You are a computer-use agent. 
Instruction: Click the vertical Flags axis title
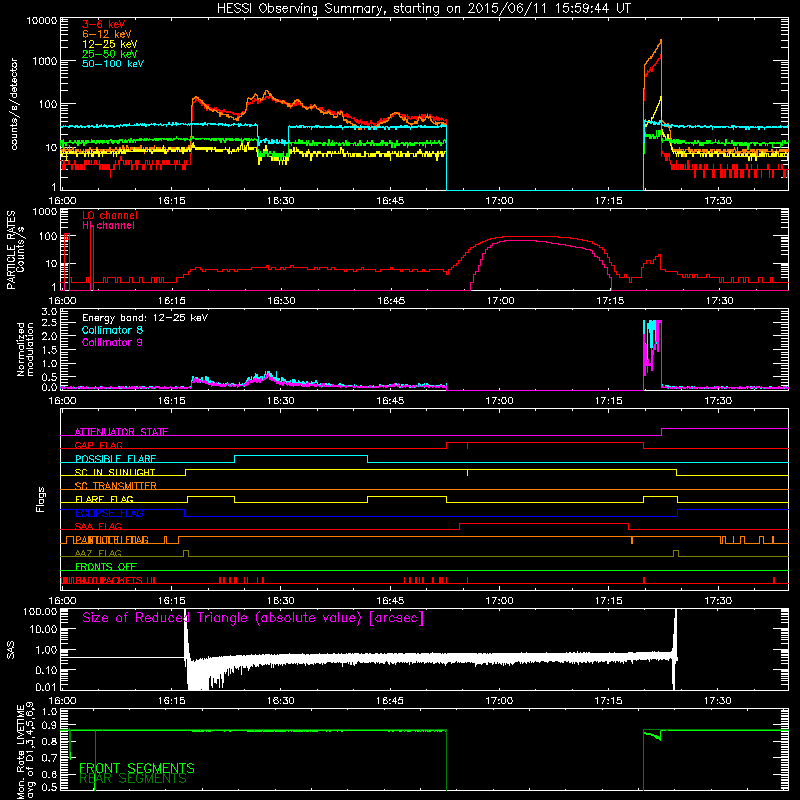(x=41, y=499)
